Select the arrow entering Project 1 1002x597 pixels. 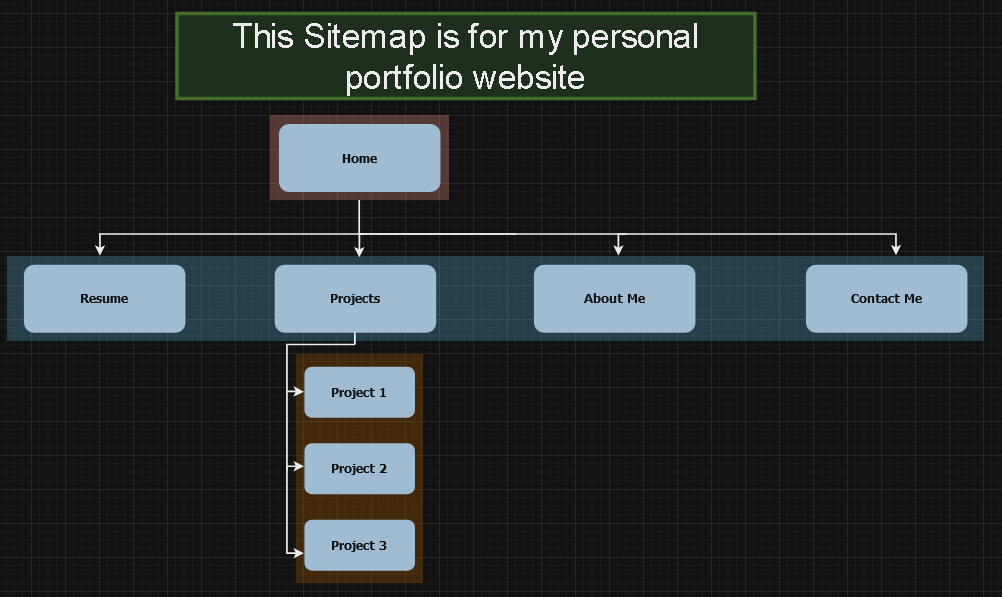tap(297, 392)
